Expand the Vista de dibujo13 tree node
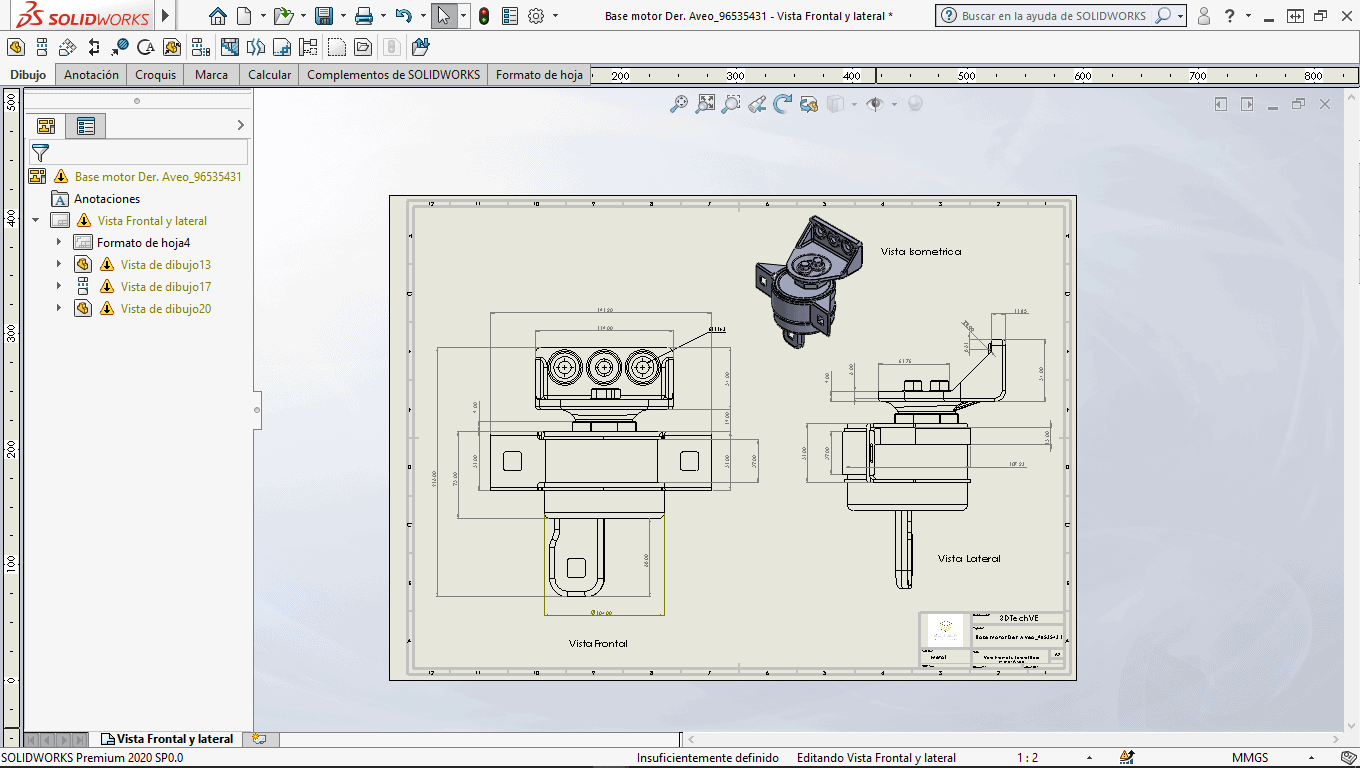This screenshot has height=768, width=1360. pyautogui.click(x=59, y=265)
